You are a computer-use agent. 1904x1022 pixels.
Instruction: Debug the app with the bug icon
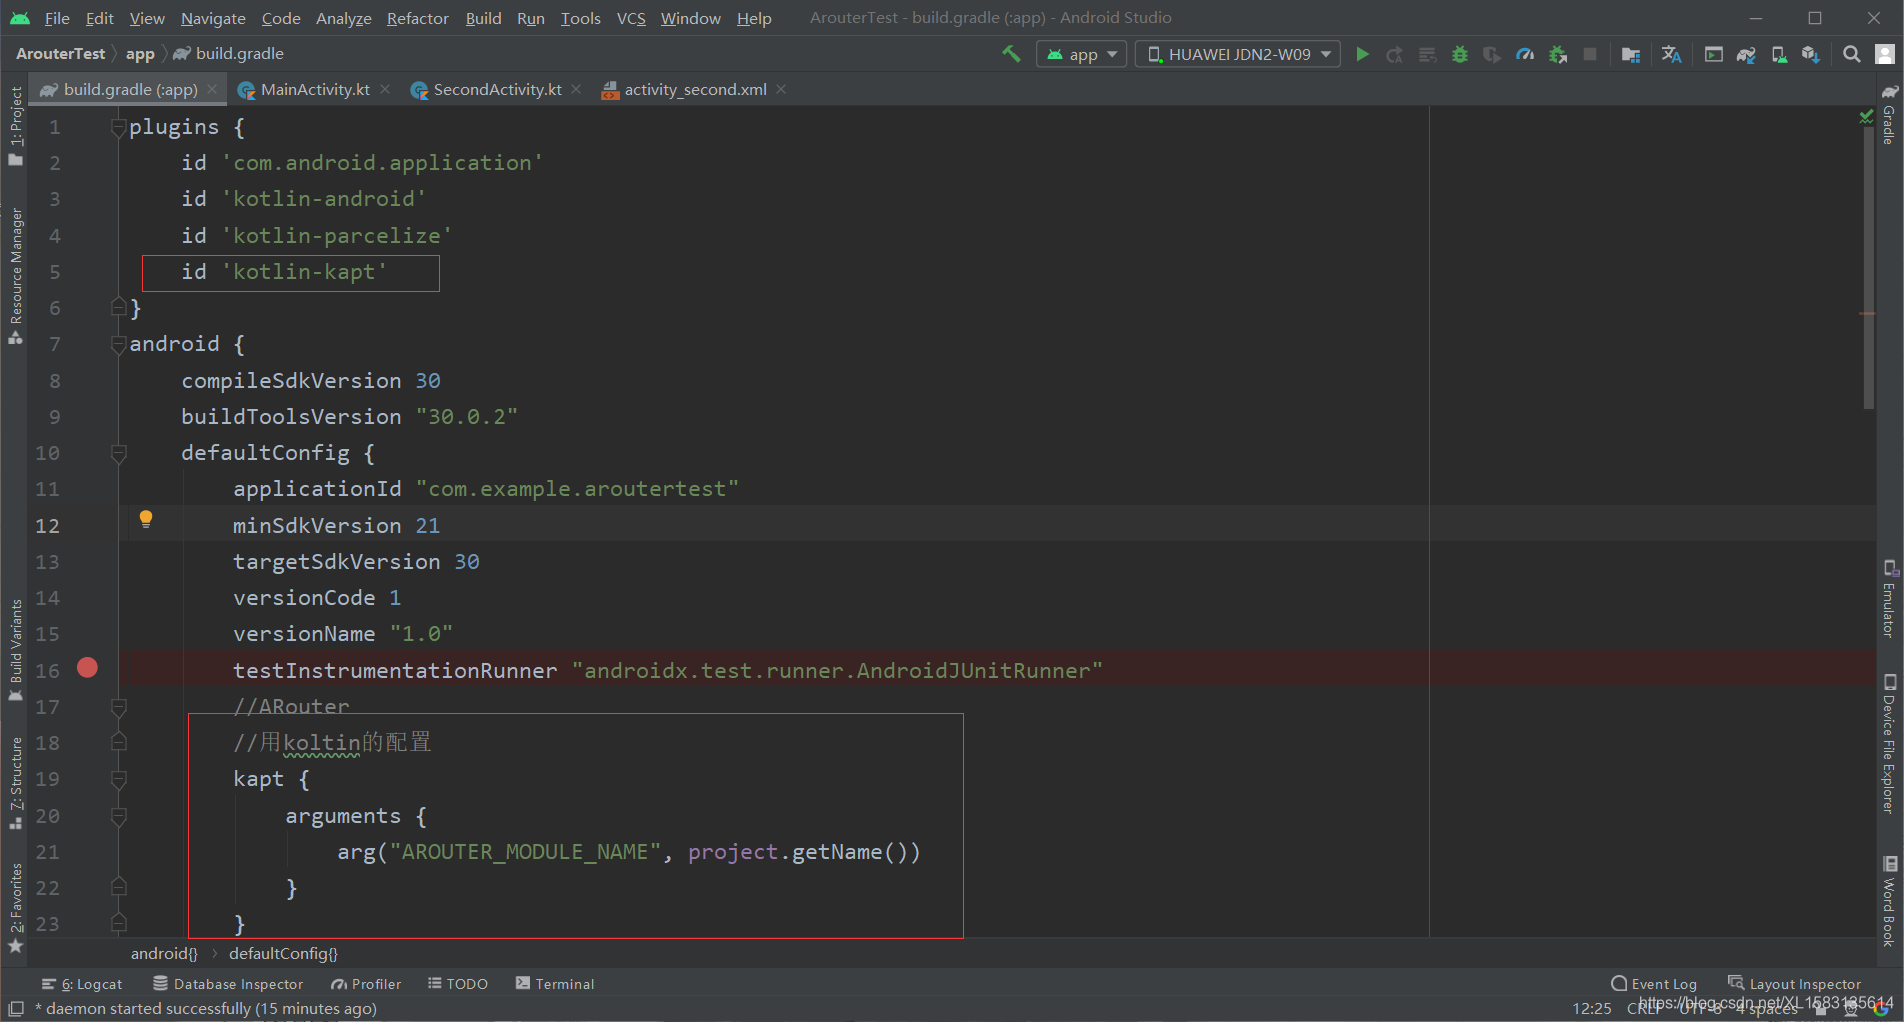tap(1460, 54)
